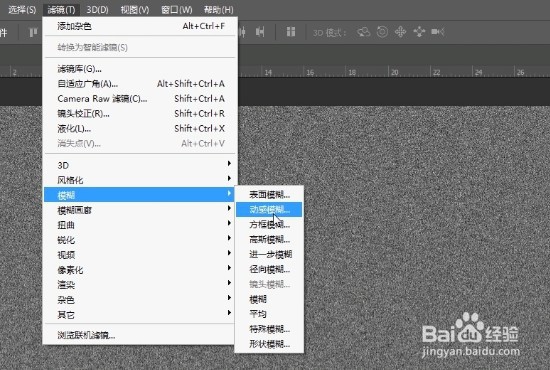This screenshot has width=550, height=370.
Task: Select 特殊模糊... smart blur
Action: pyautogui.click(x=269, y=329)
